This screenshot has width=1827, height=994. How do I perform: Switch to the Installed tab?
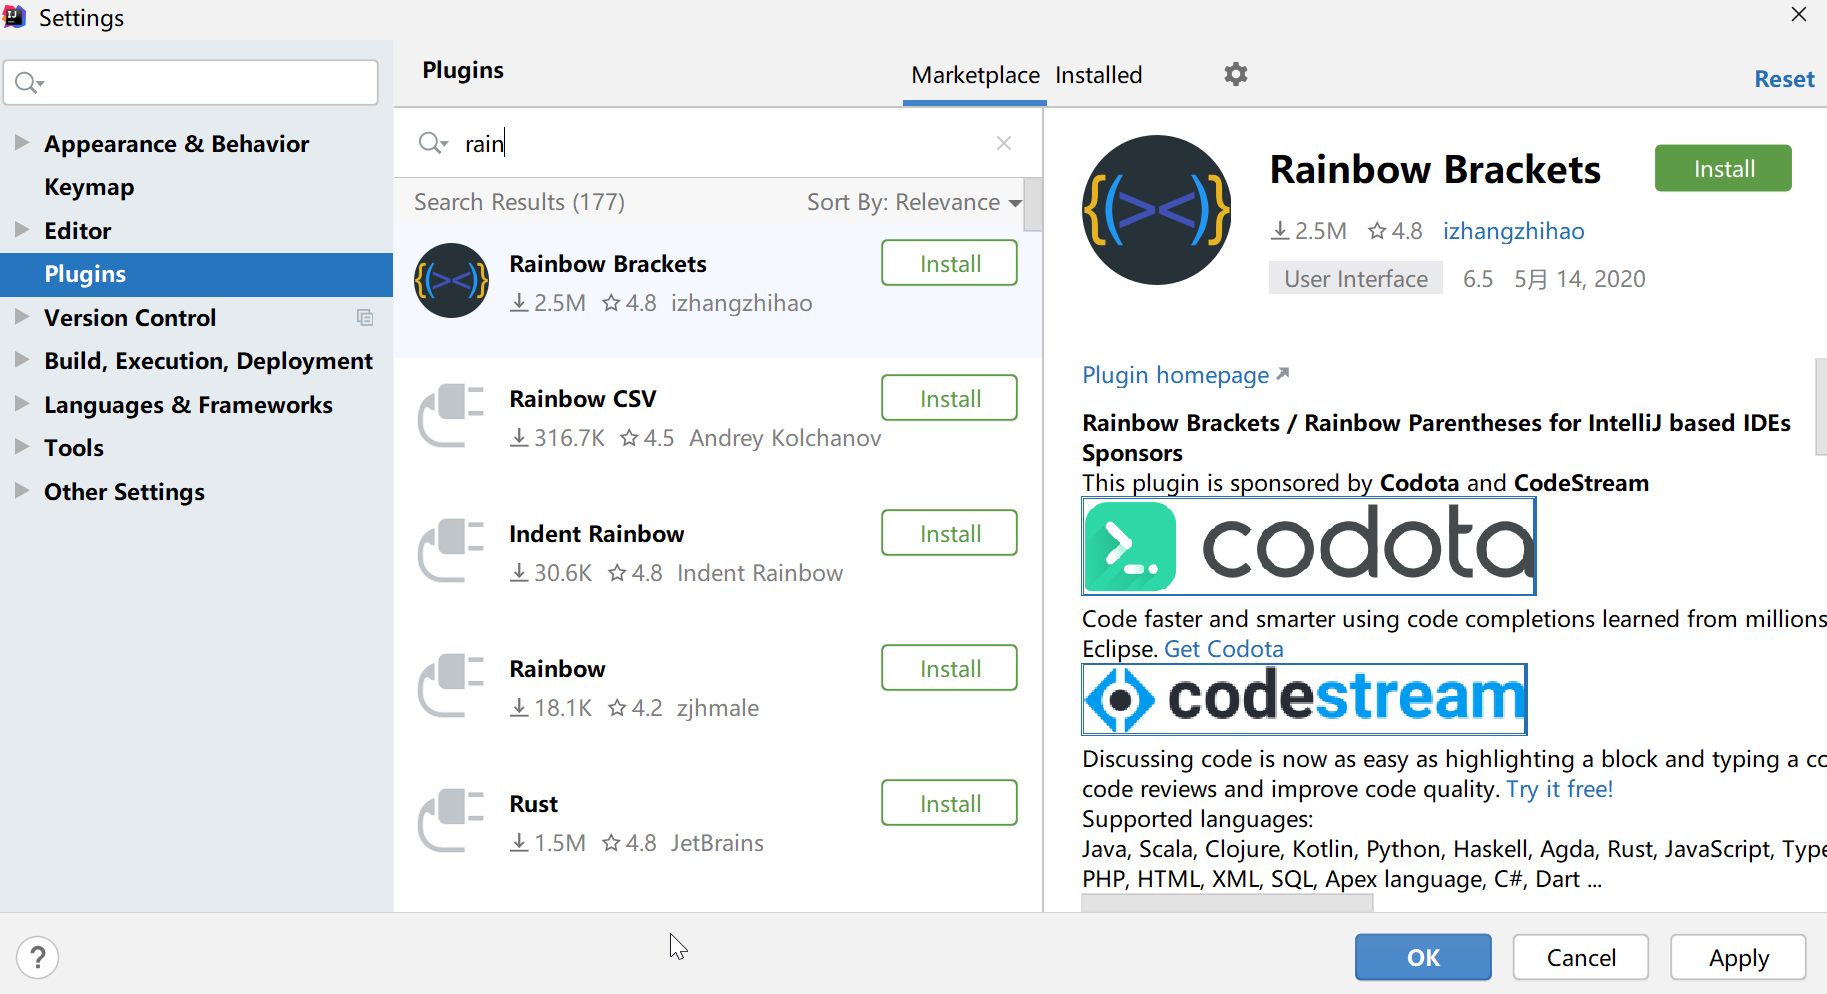click(x=1098, y=75)
